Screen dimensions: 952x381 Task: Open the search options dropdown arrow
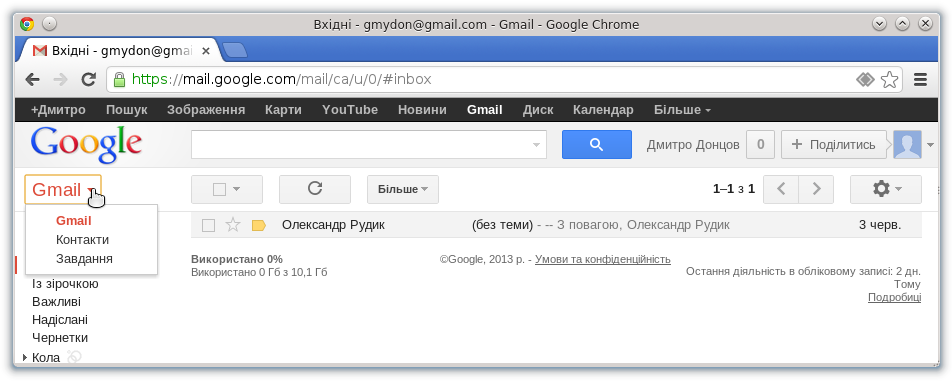(x=536, y=145)
